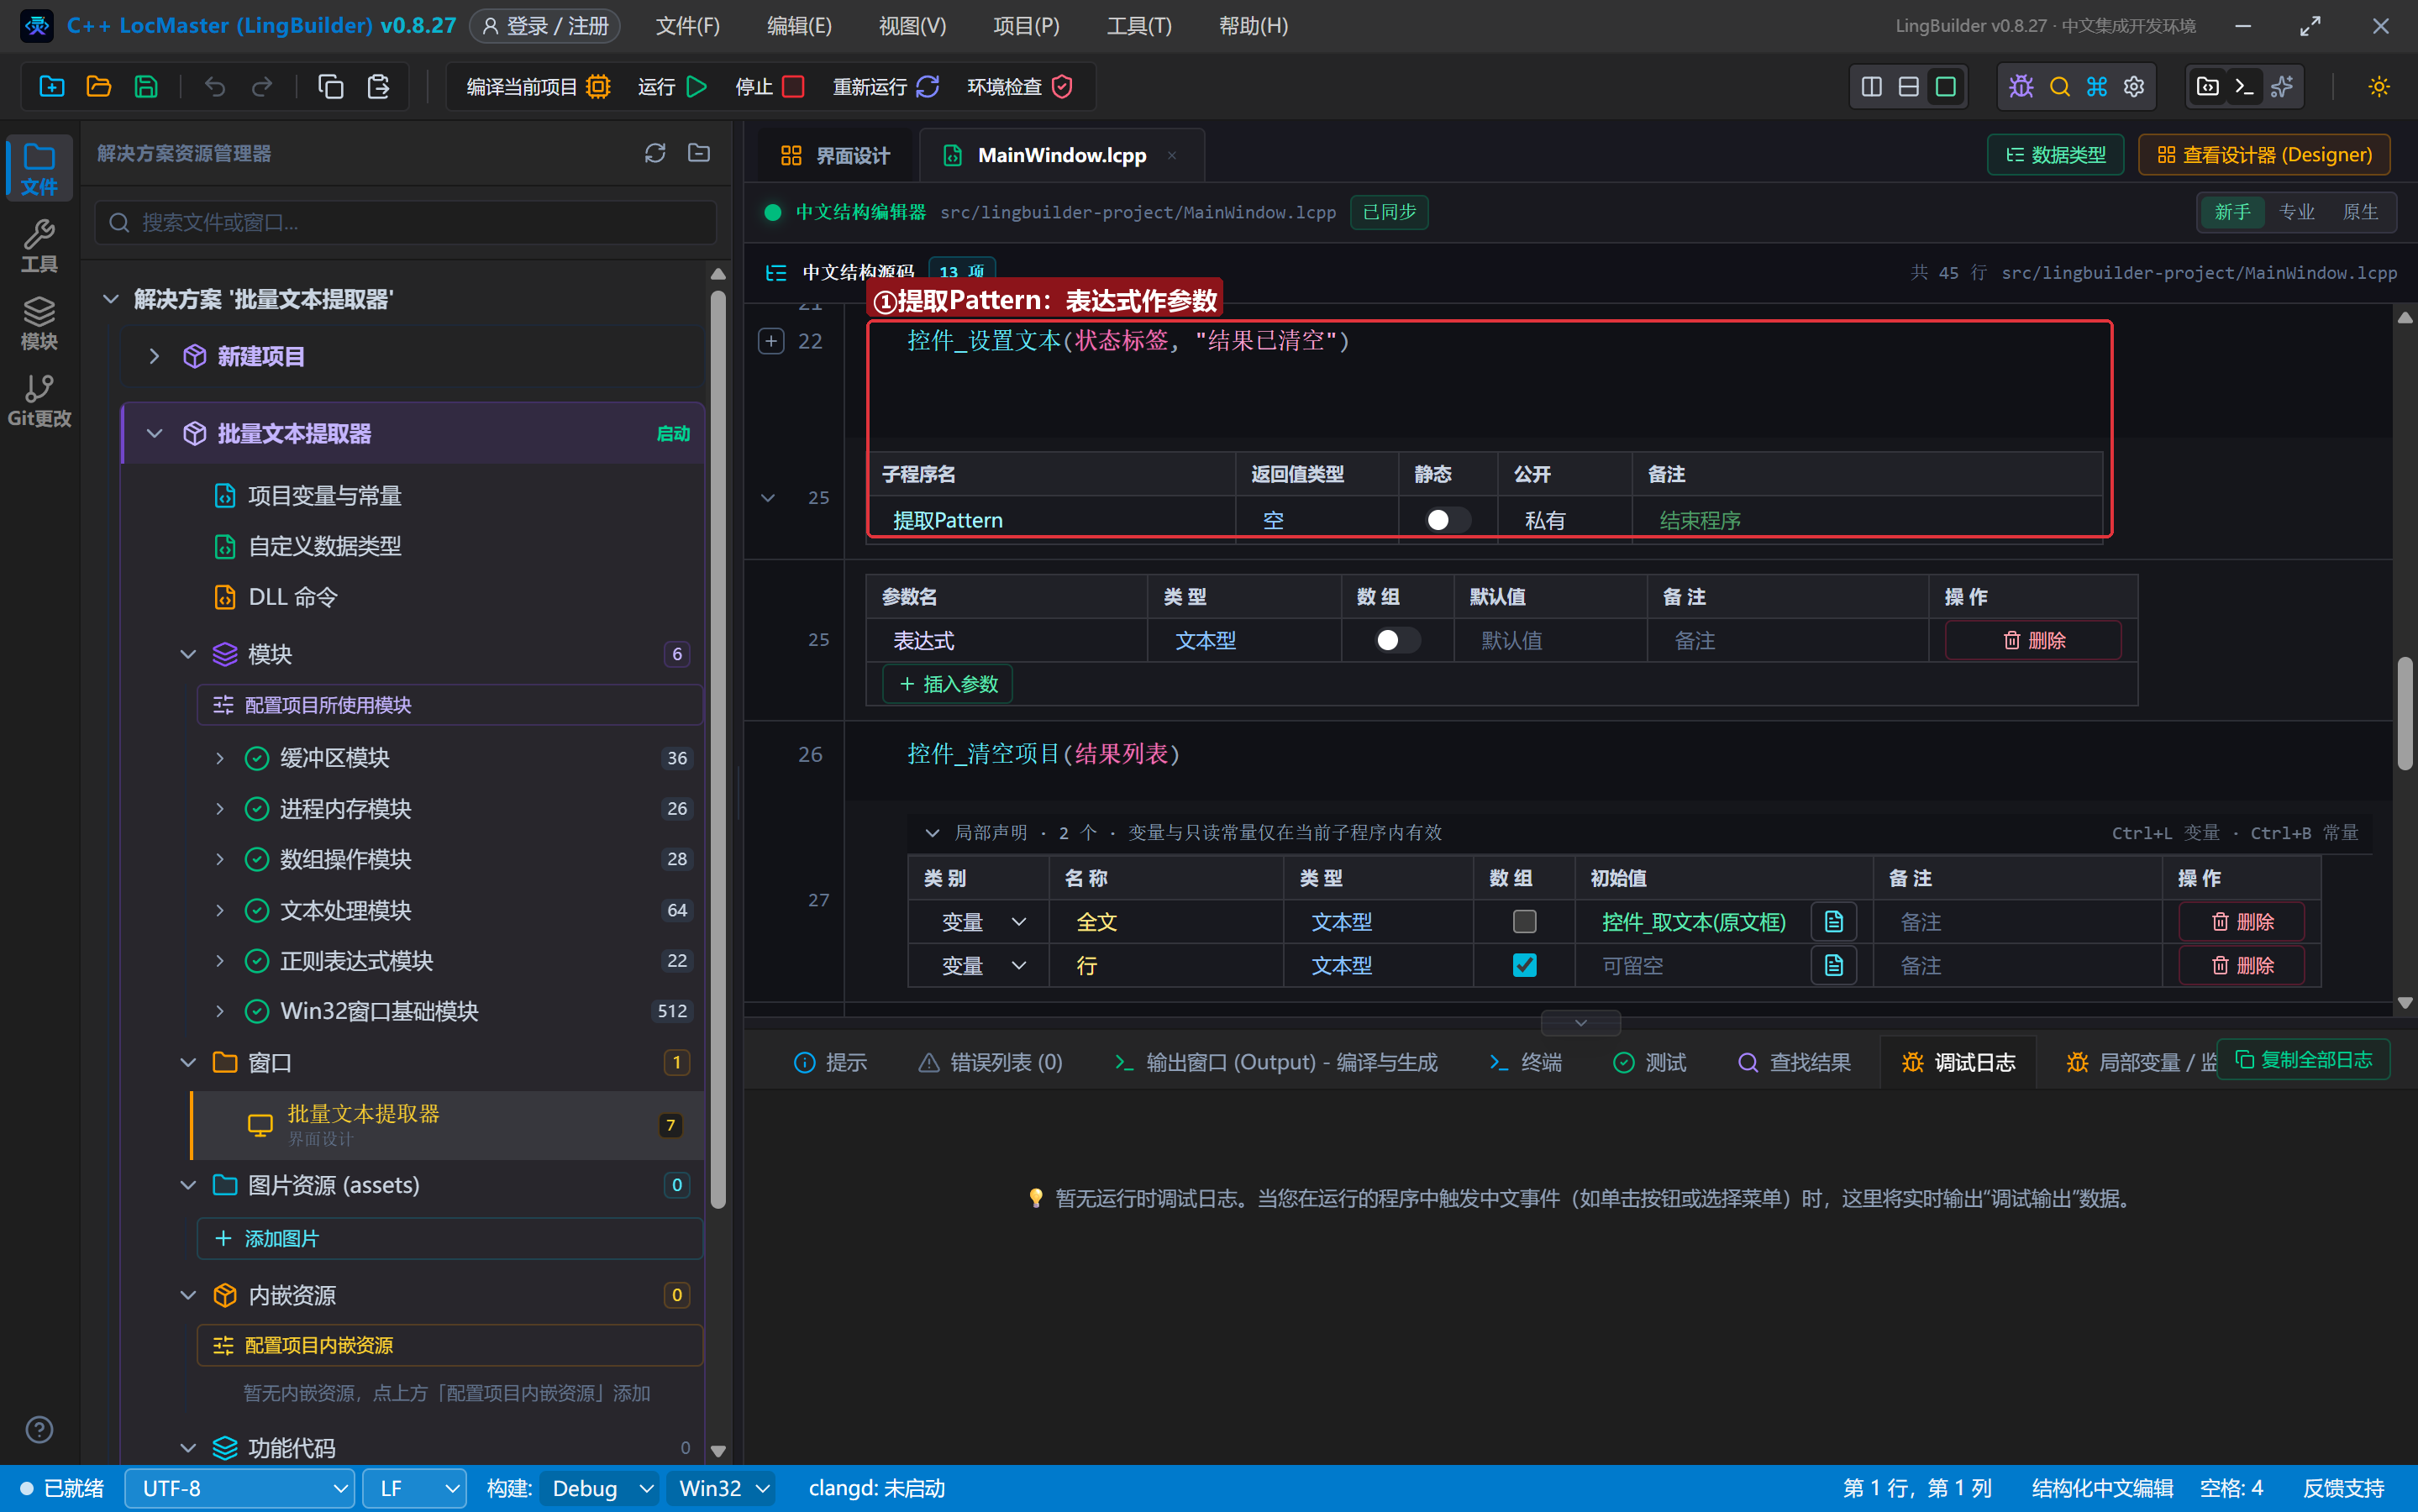
Task: Click the paste clipboard icon
Action: click(378, 87)
